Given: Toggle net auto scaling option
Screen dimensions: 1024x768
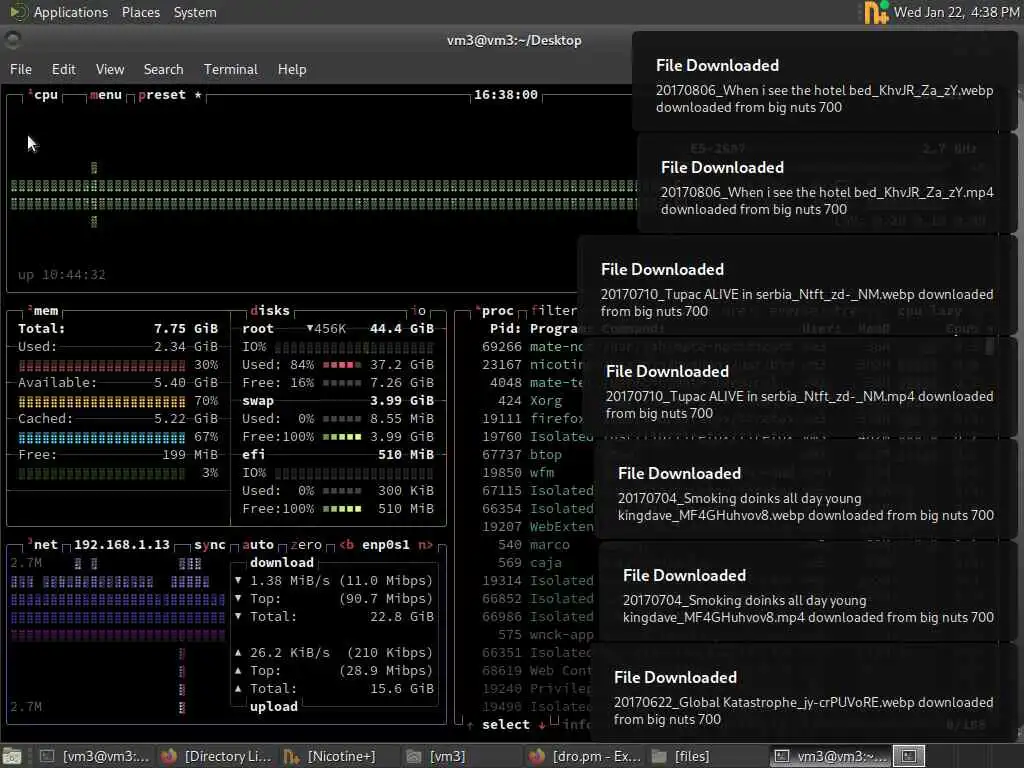Looking at the screenshot, I should coord(258,545).
